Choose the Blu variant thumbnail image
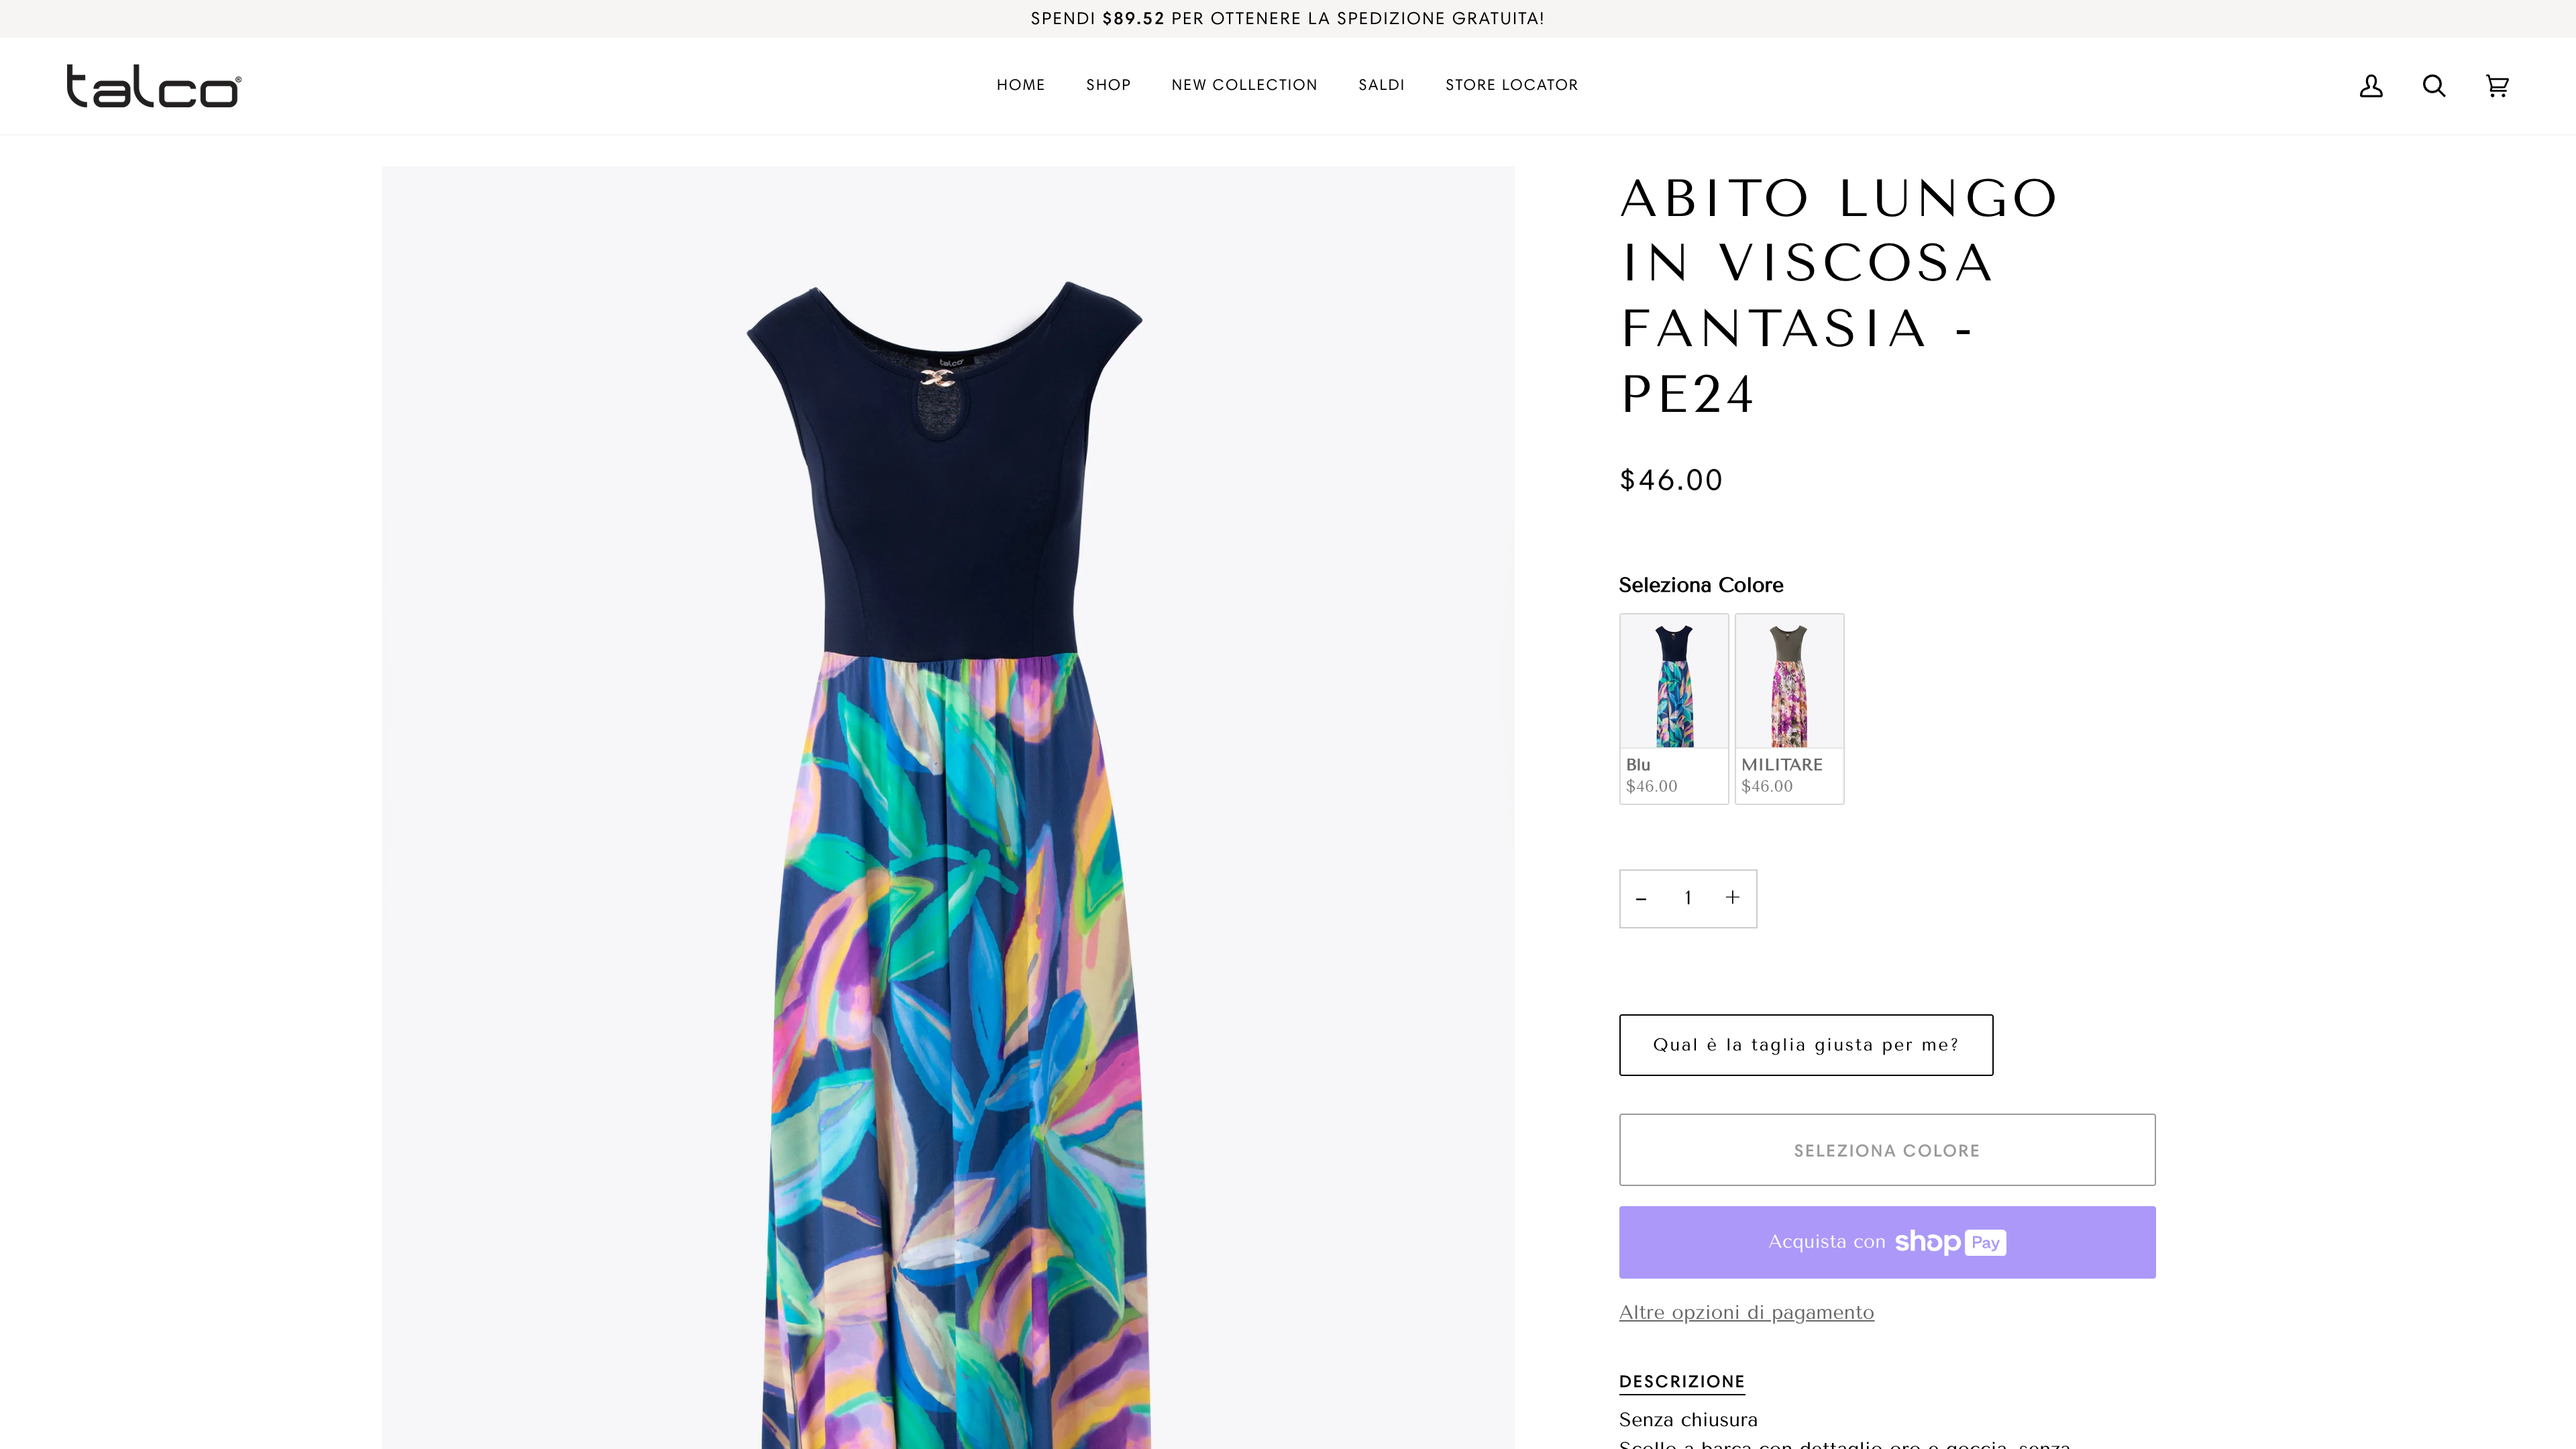The image size is (2576, 1449). (1674, 680)
